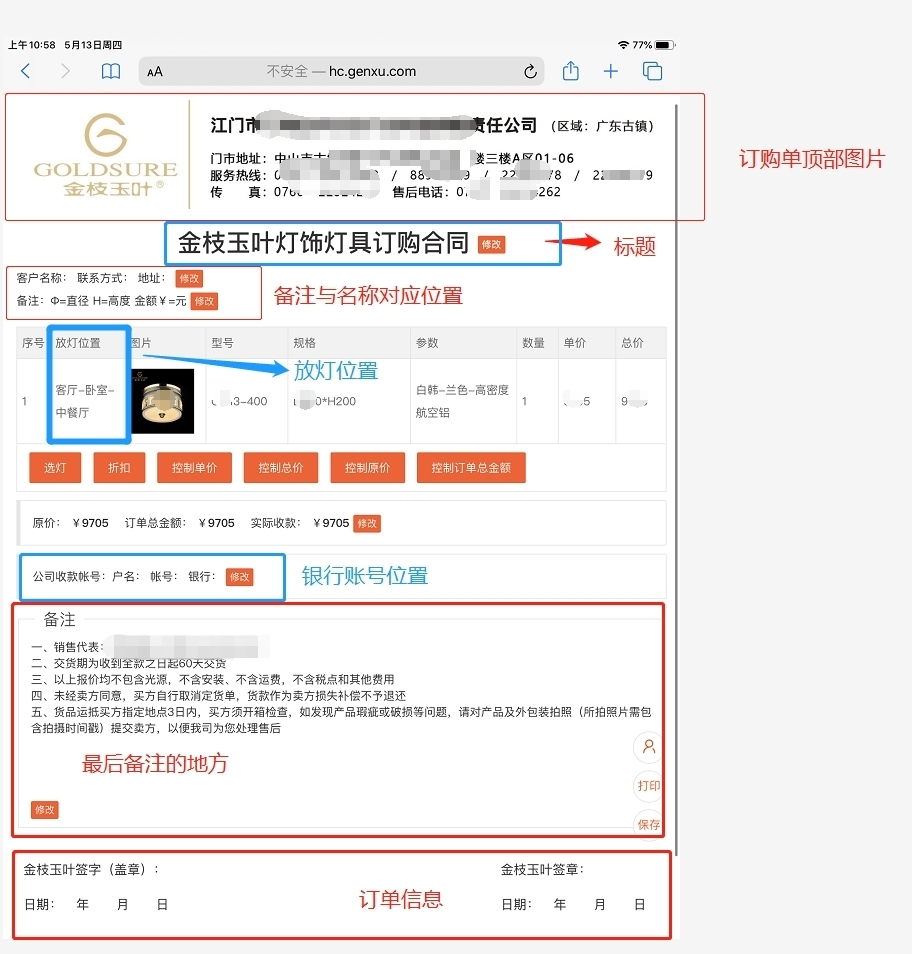Viewport: 912px width, 954px height.
Task: Open a new tab with plus icon
Action: pyautogui.click(x=611, y=71)
